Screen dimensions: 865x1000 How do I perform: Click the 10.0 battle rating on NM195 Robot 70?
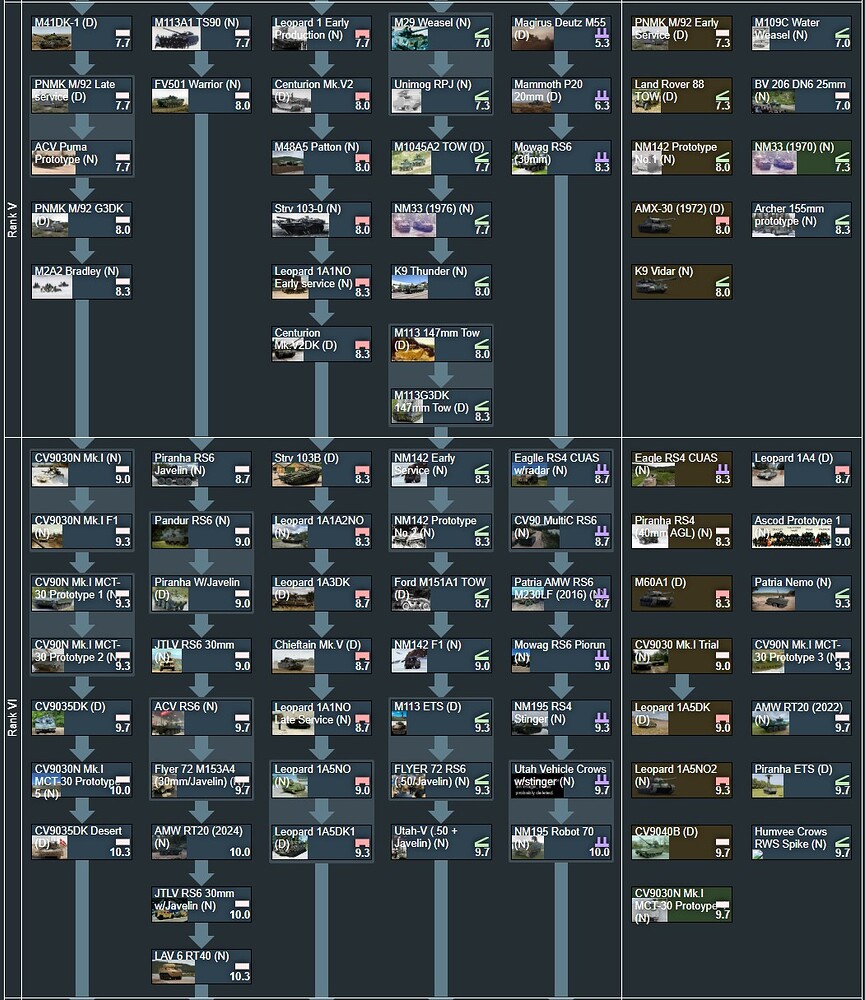pyautogui.click(x=599, y=856)
